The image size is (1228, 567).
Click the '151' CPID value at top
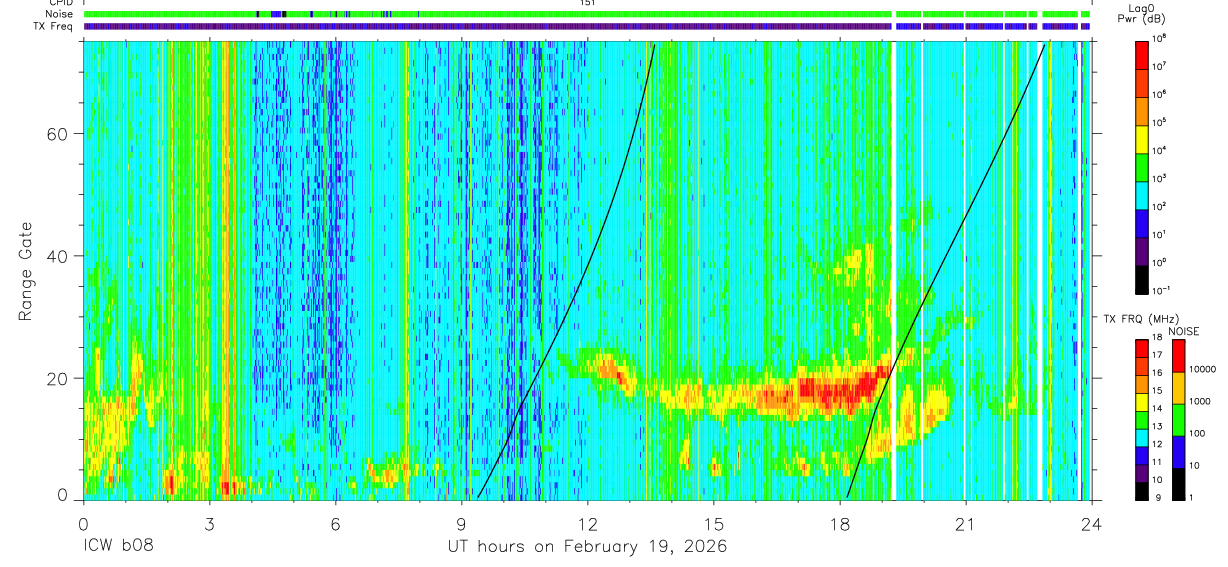coord(587,3)
